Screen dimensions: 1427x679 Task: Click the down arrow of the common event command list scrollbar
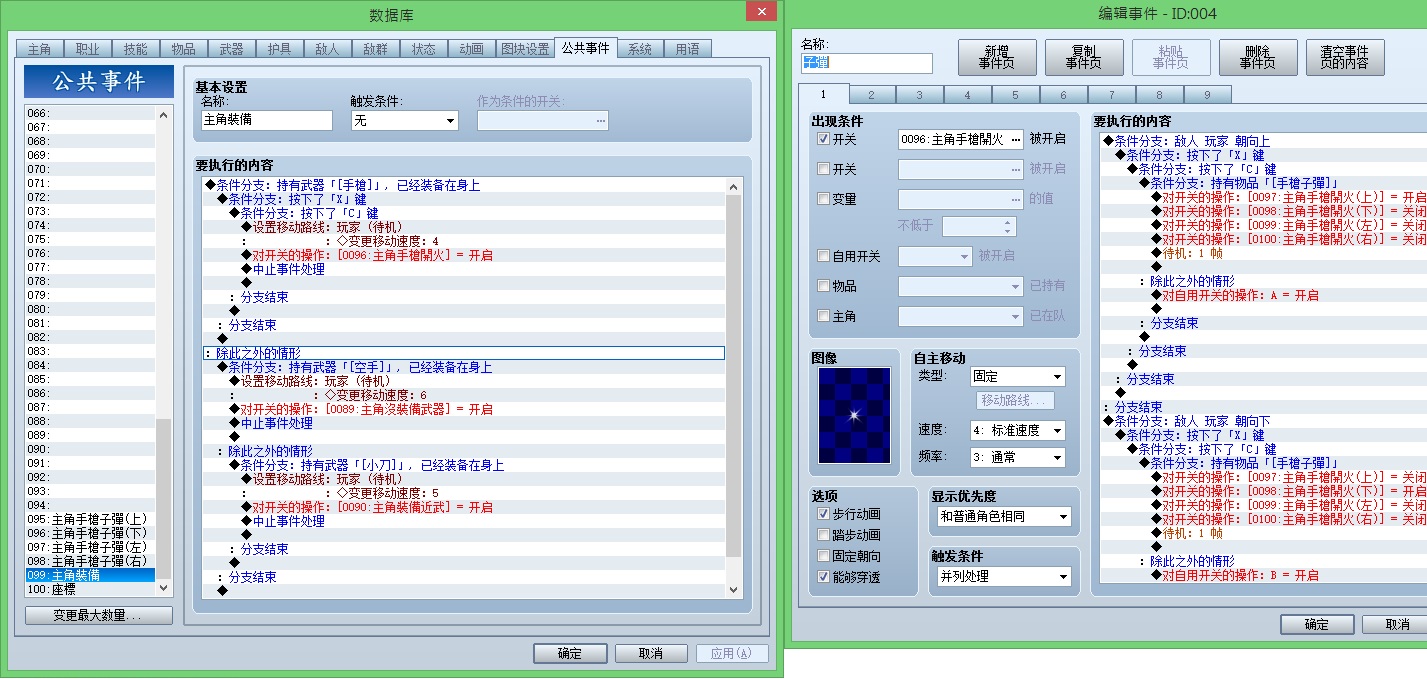point(733,590)
